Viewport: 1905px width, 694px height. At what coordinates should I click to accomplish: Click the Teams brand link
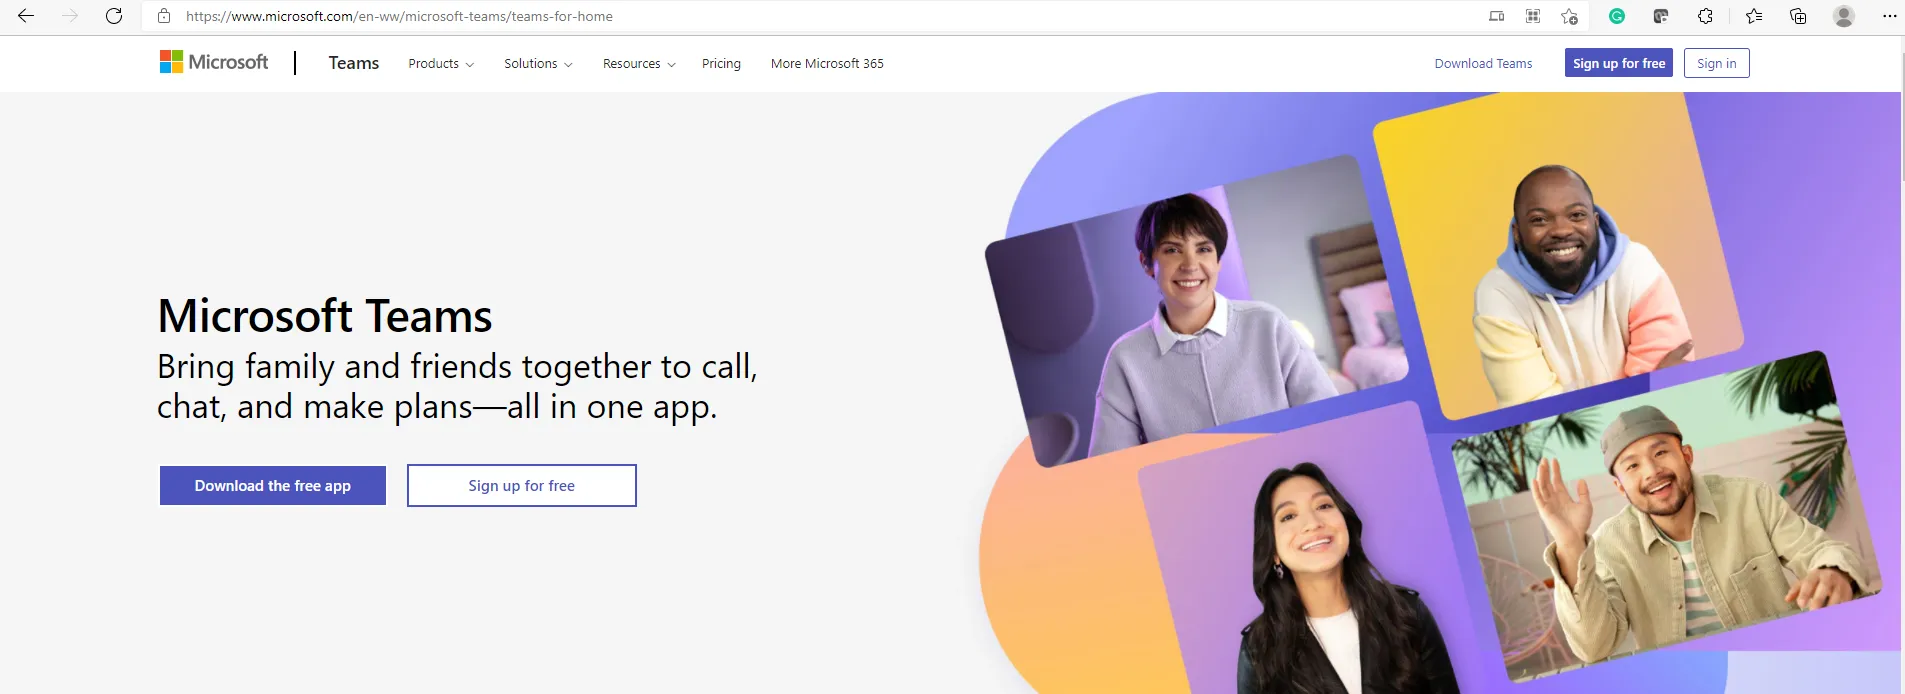[354, 63]
